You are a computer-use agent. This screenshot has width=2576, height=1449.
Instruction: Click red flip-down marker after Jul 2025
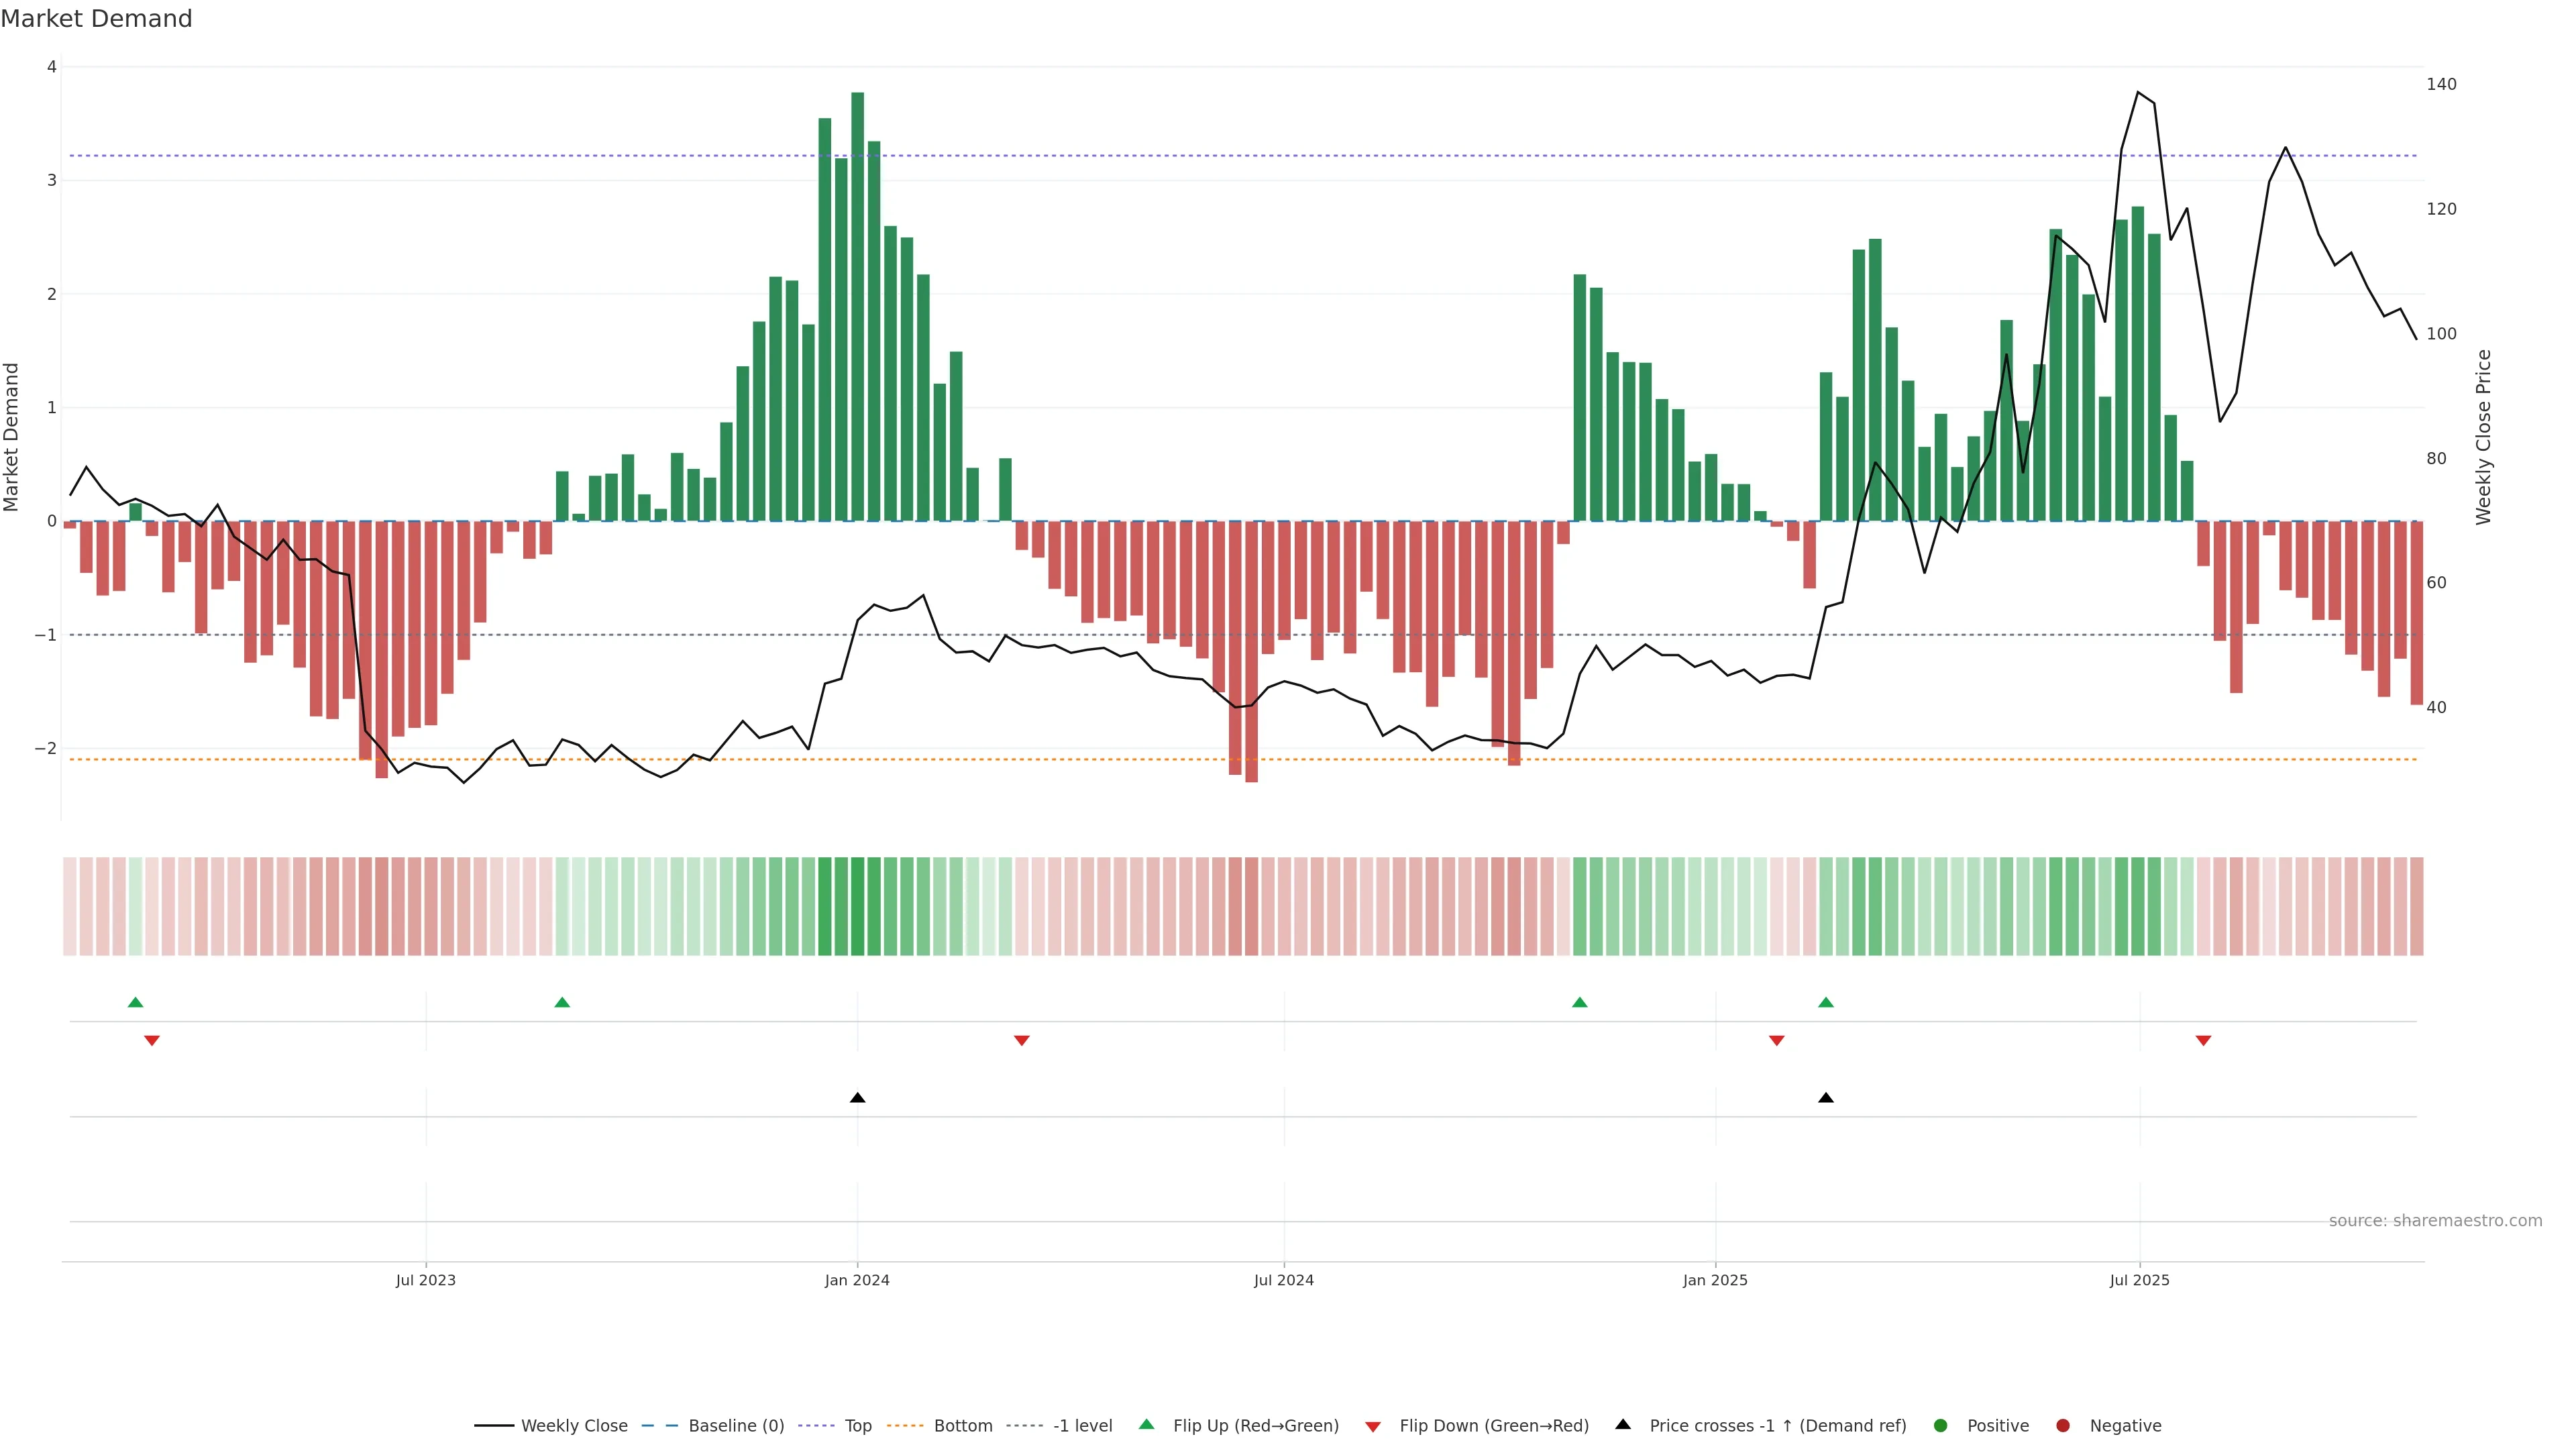coord(2203,1041)
